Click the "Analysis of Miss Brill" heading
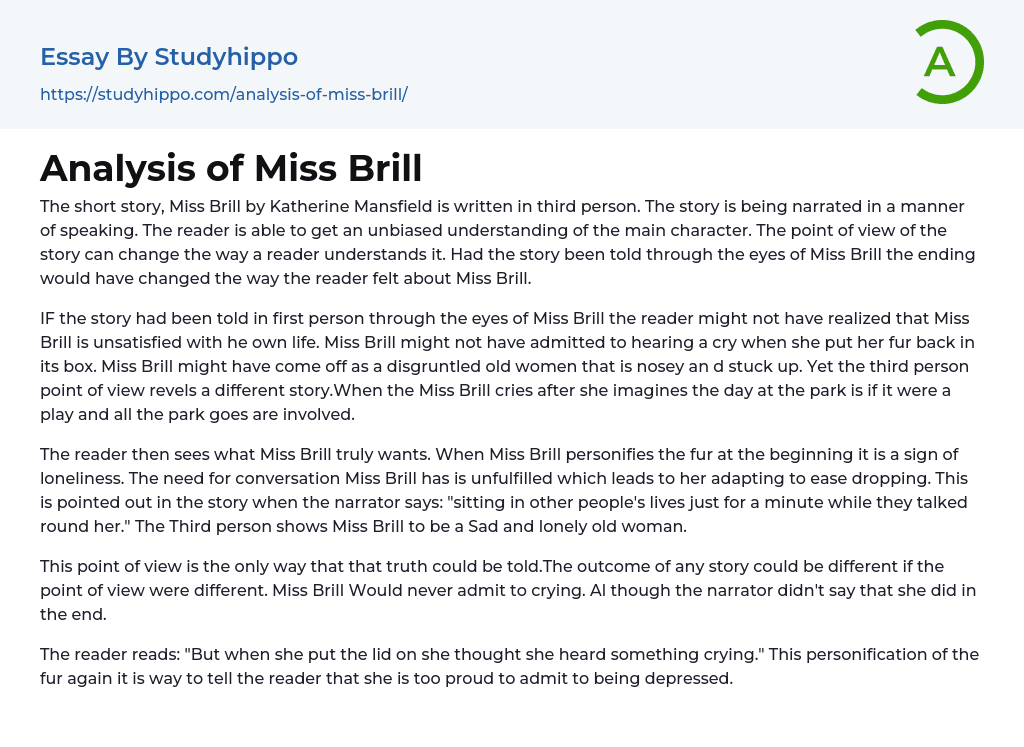Image resolution: width=1024 pixels, height=747 pixels. click(231, 168)
